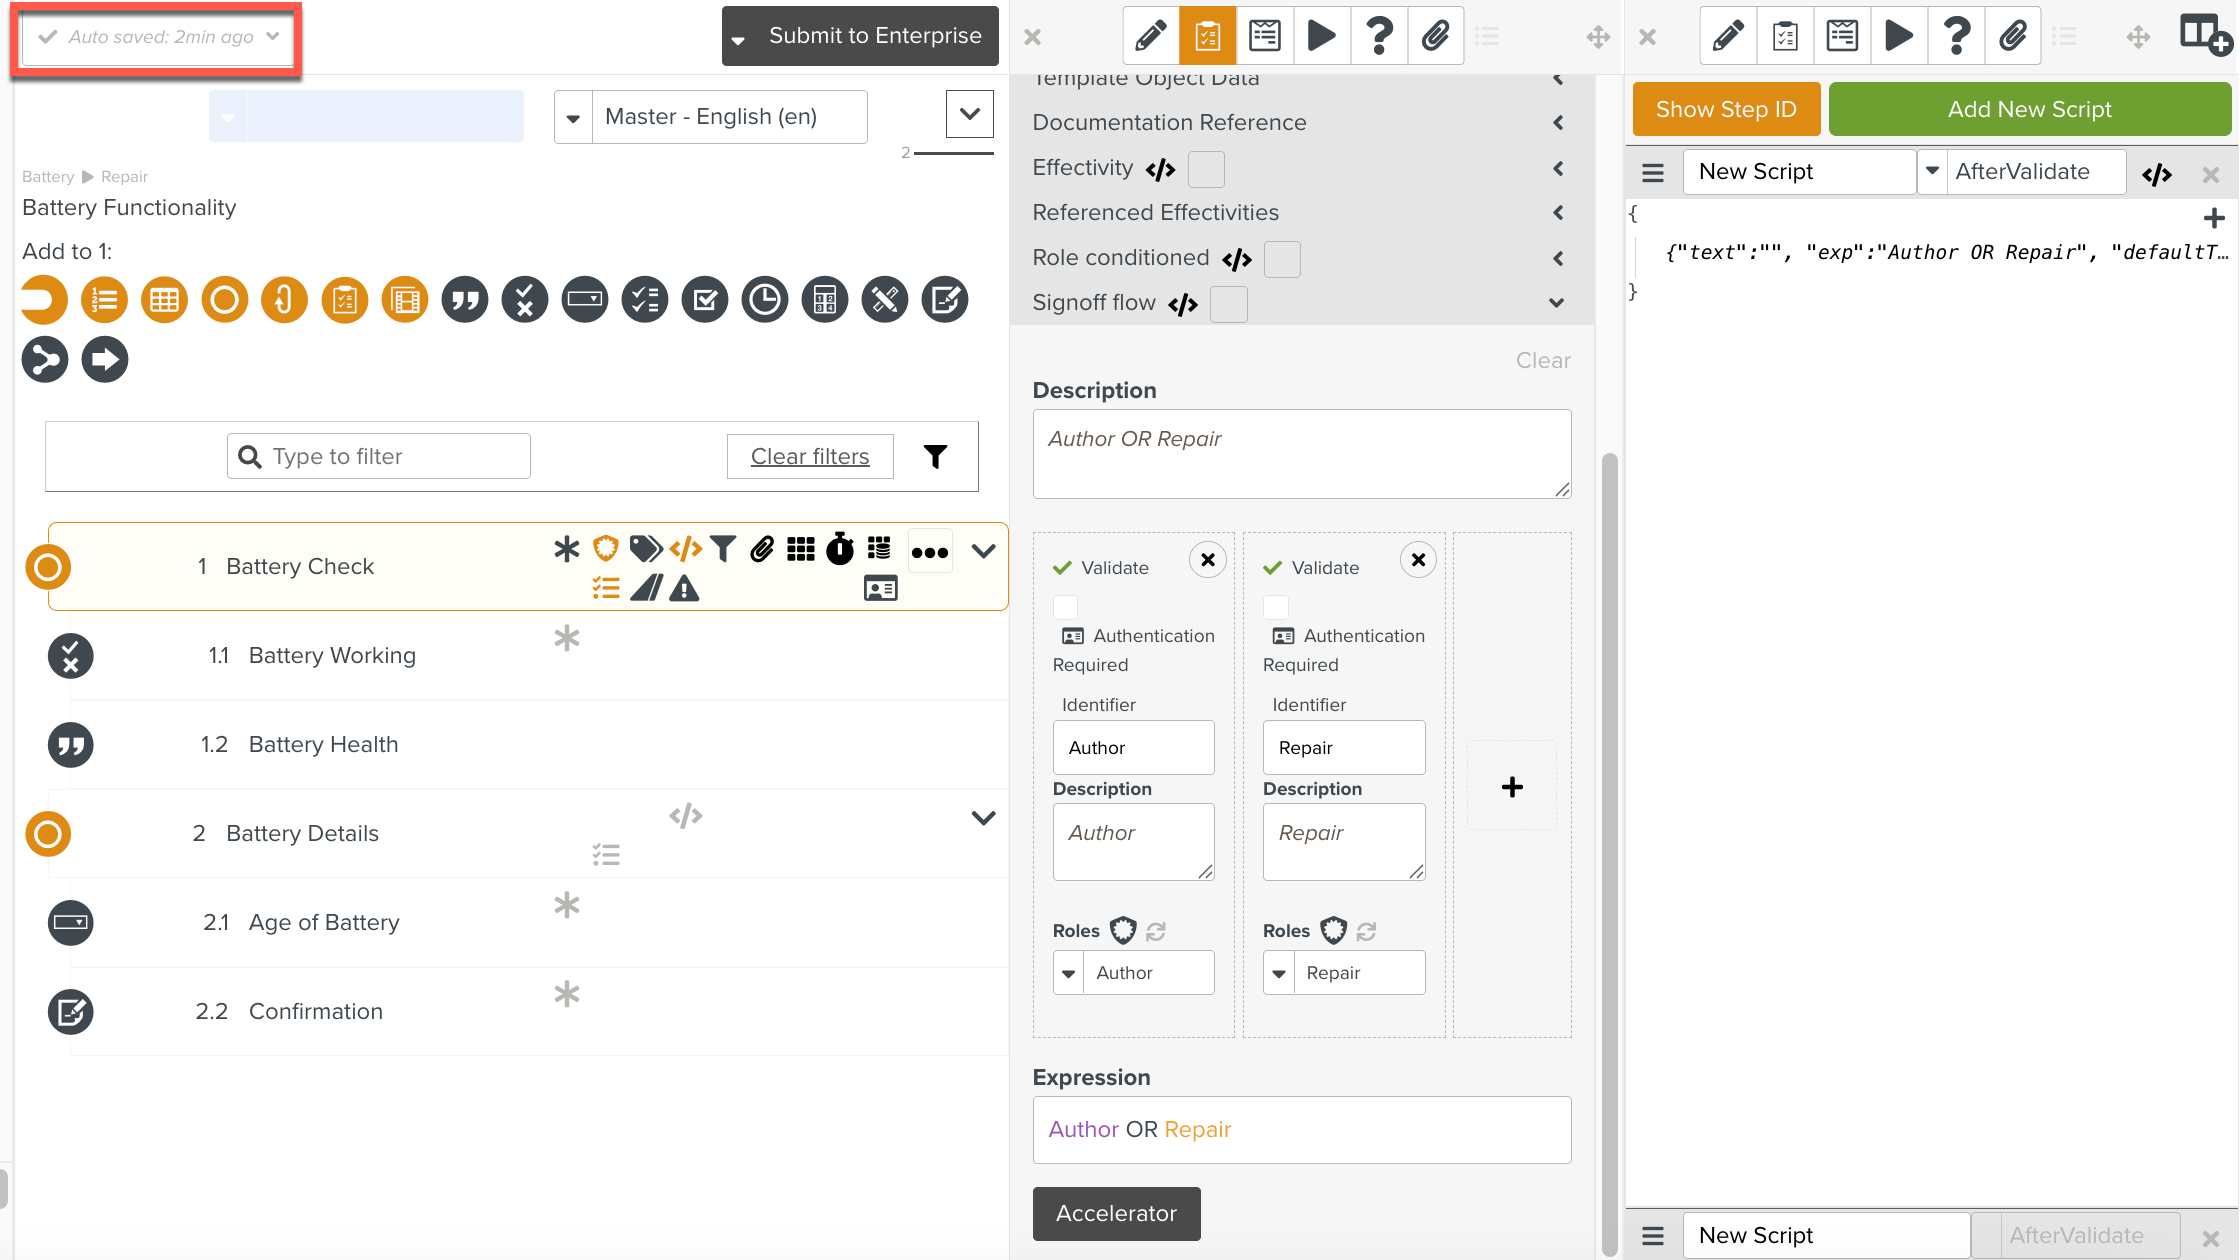Click Clear above the Description
Image resolution: width=2240 pixels, height=1260 pixels.
tap(1543, 361)
